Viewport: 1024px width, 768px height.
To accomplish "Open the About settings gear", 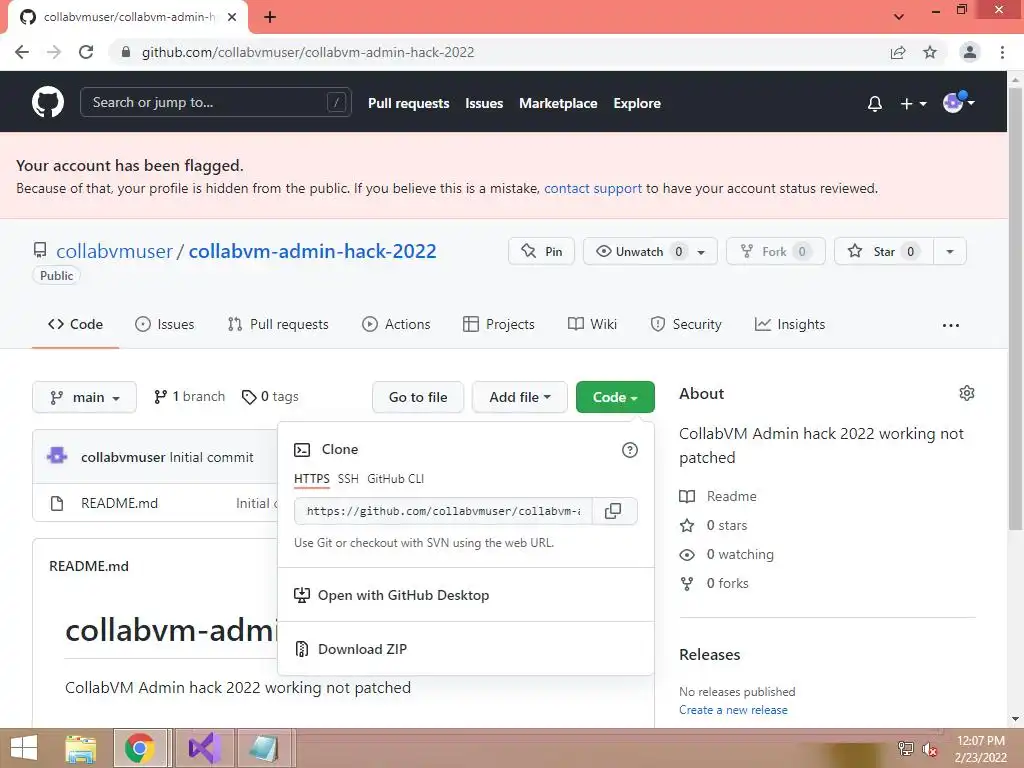I will [967, 393].
